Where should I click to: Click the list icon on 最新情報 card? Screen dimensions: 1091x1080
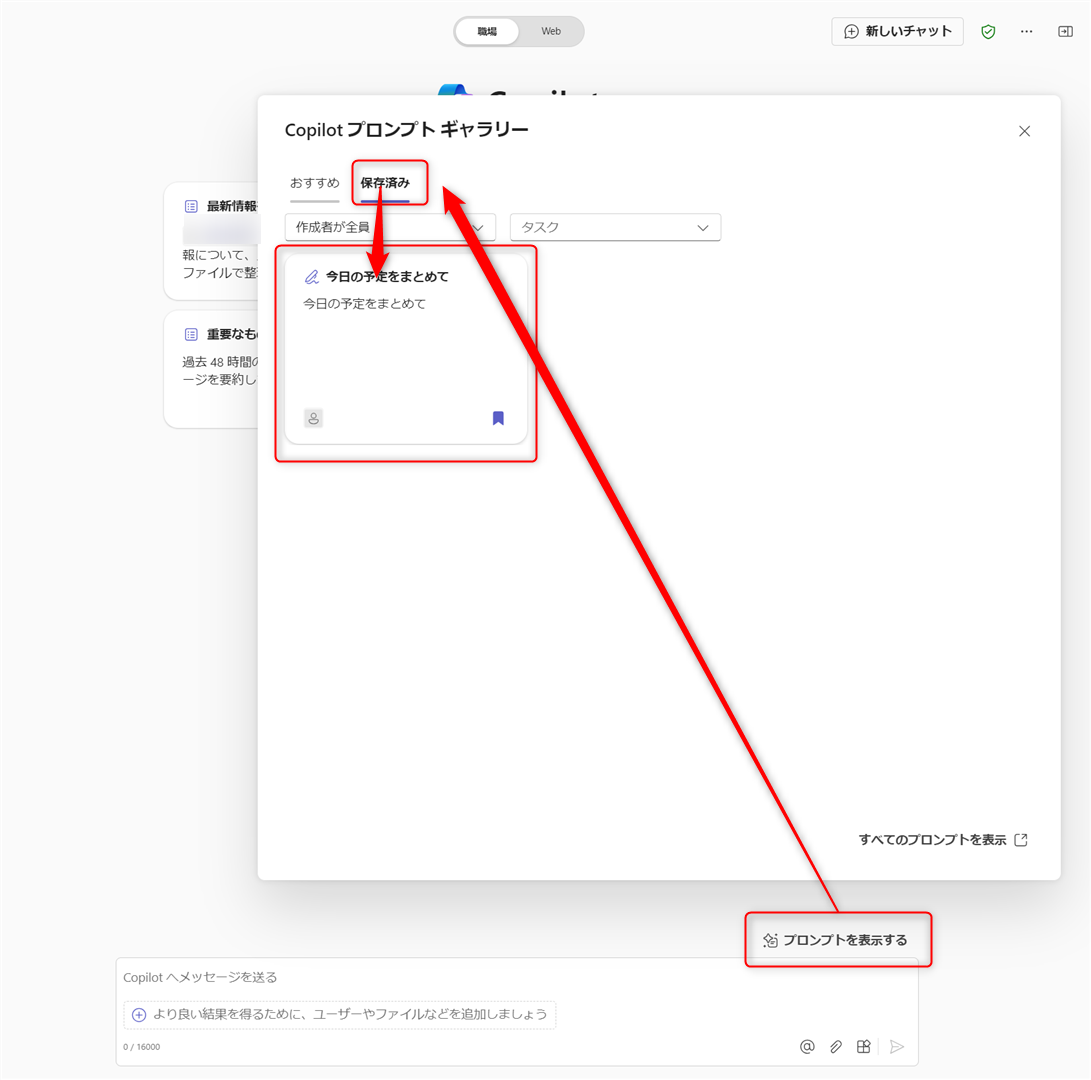click(191, 206)
